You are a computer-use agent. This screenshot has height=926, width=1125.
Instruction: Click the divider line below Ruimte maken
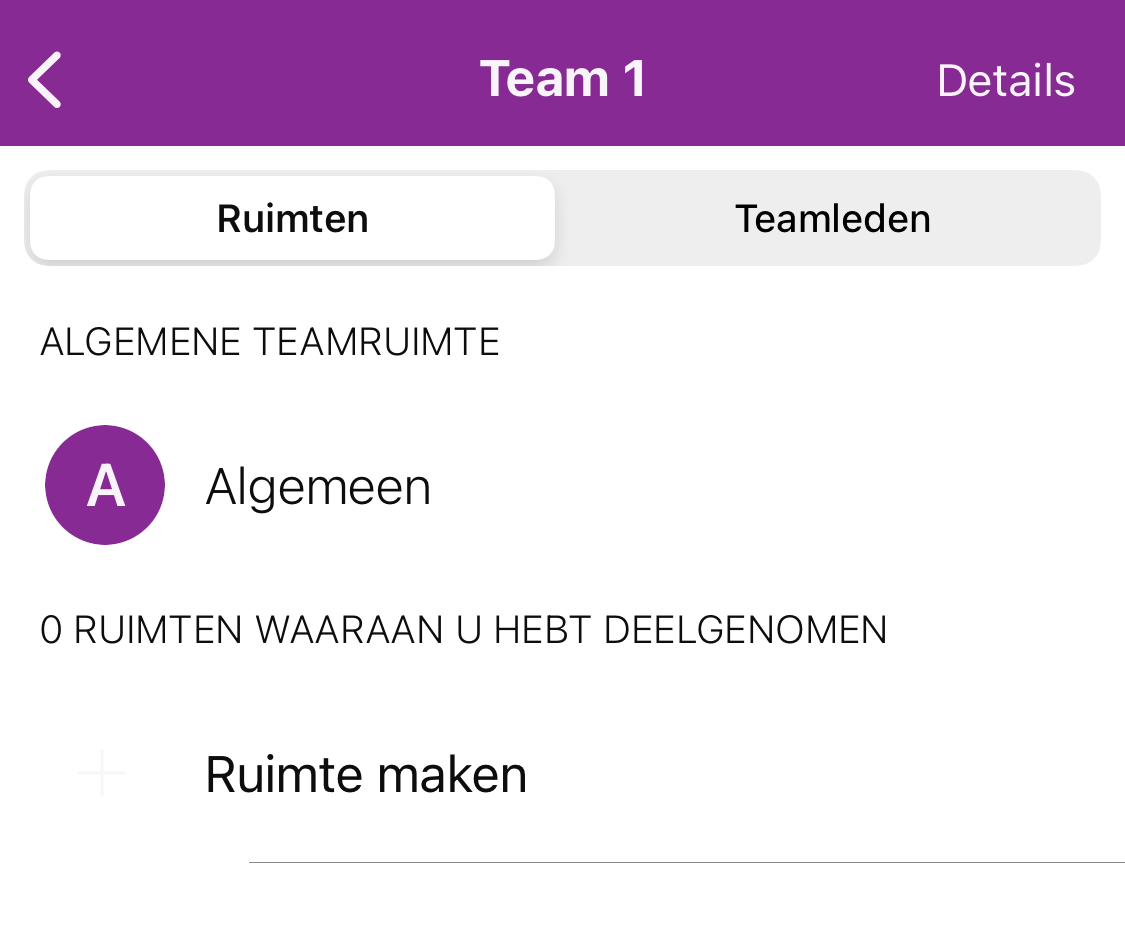pos(686,862)
